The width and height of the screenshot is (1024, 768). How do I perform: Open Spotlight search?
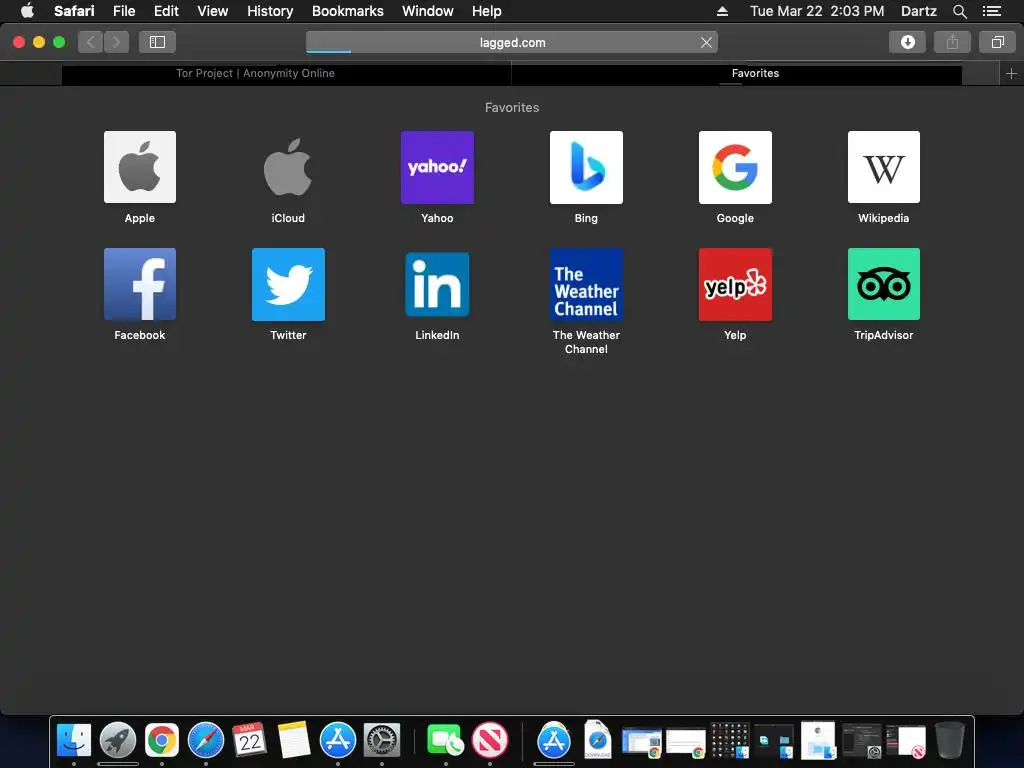click(x=959, y=11)
